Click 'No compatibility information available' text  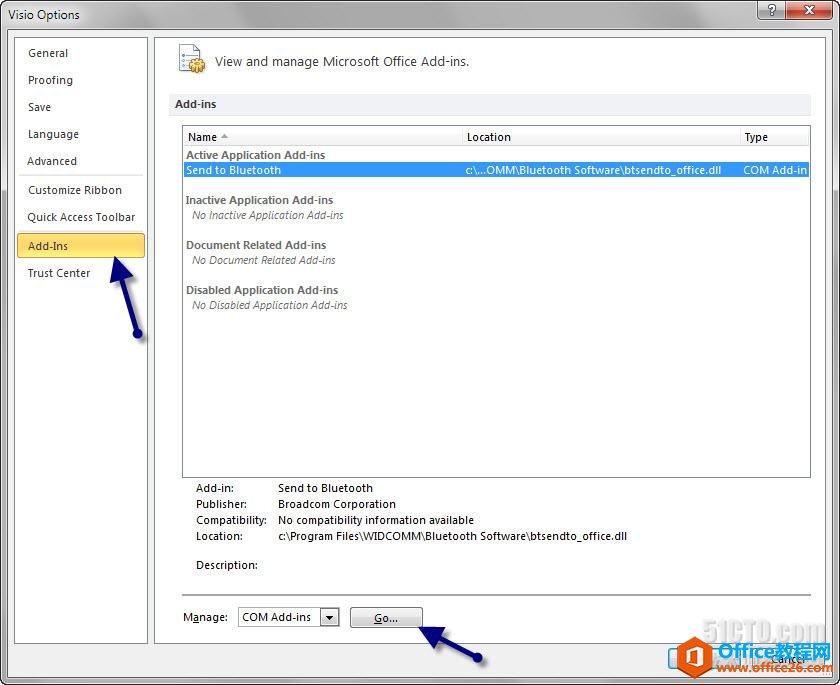point(376,521)
